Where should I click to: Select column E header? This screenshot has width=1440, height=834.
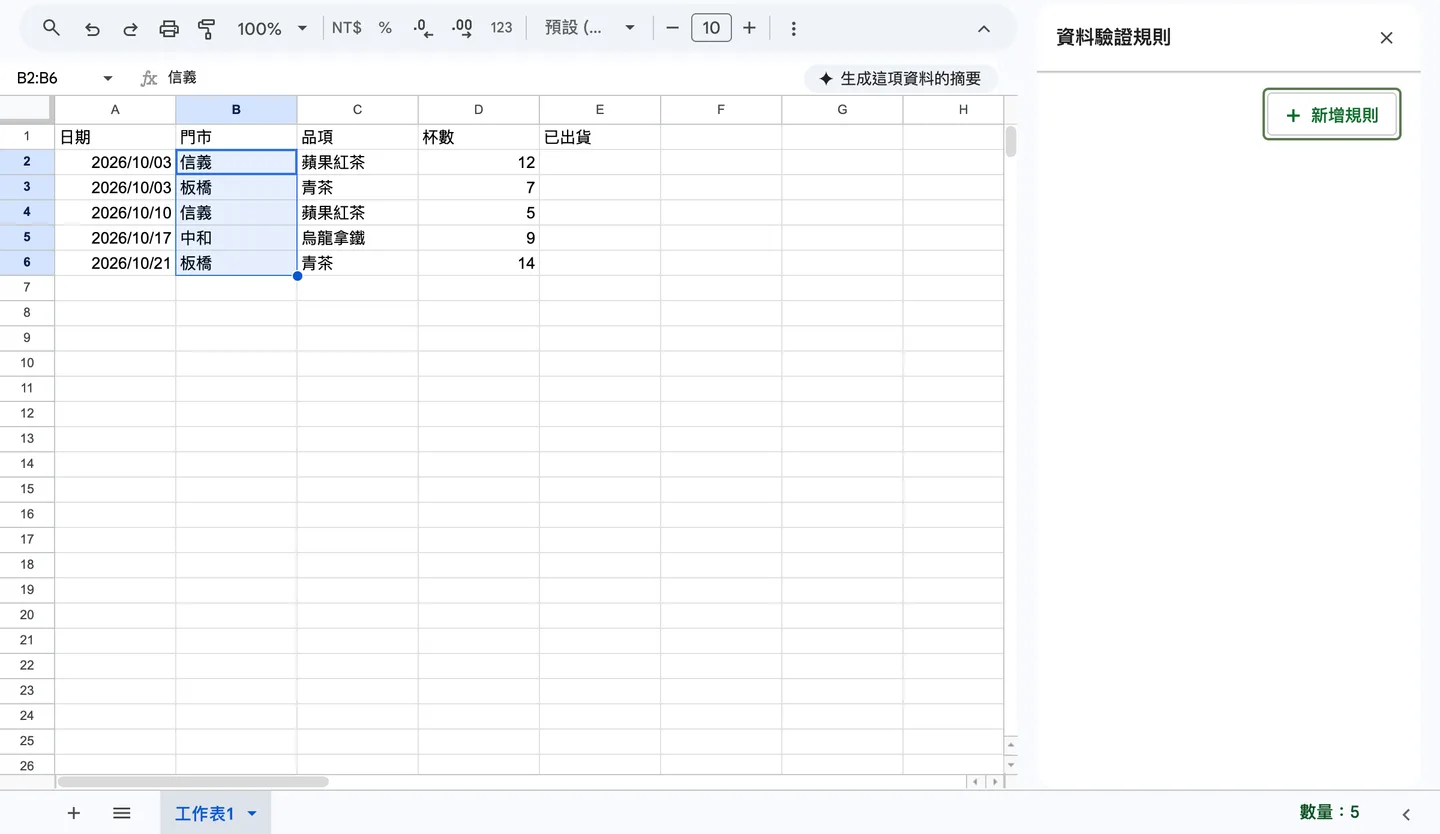(x=600, y=110)
